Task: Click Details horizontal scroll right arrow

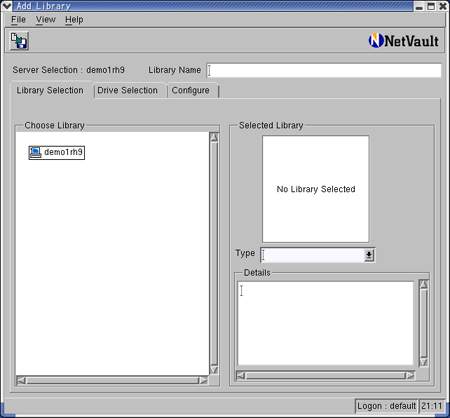Action: click(x=410, y=376)
